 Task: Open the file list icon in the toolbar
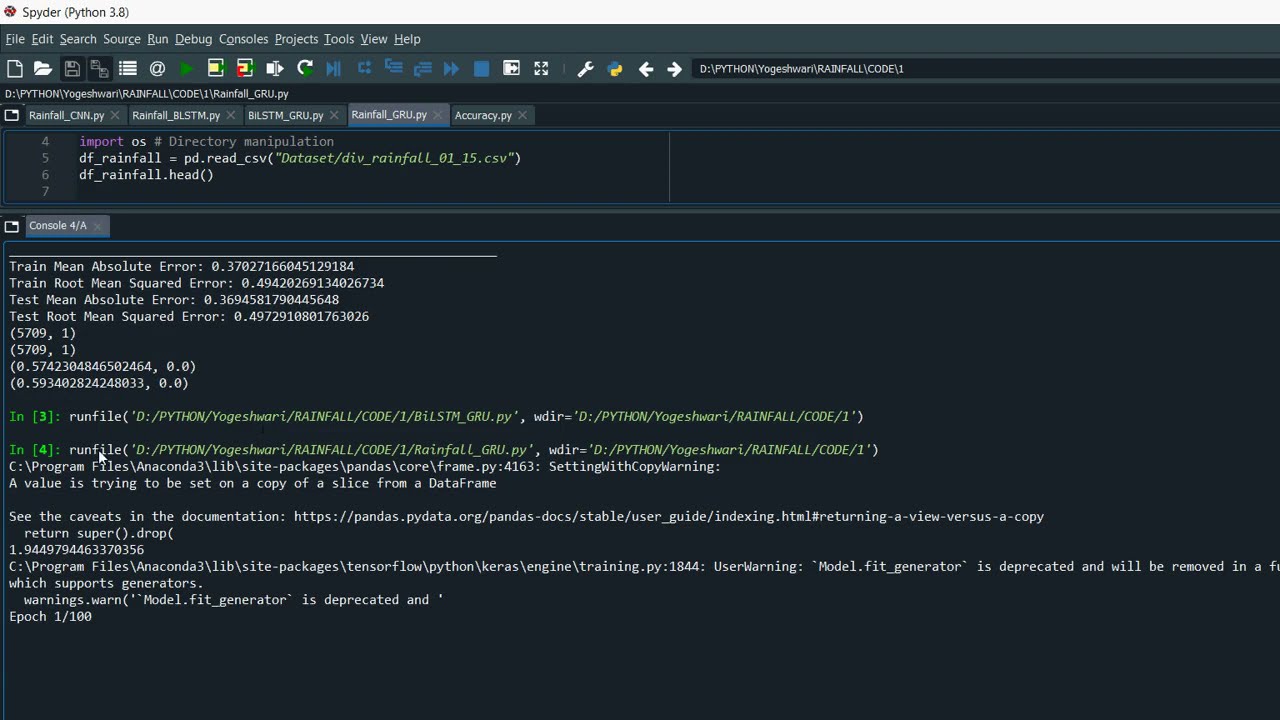[x=128, y=69]
